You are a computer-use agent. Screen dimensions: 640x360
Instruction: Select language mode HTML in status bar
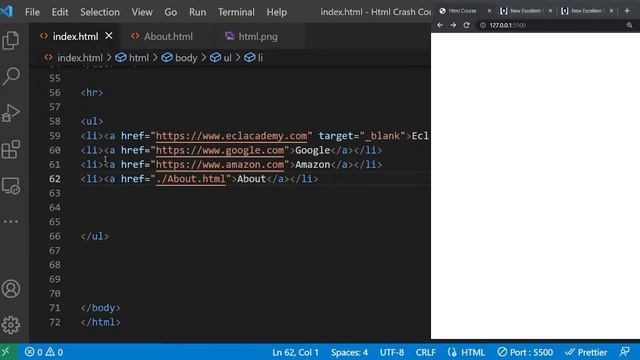[x=472, y=352]
